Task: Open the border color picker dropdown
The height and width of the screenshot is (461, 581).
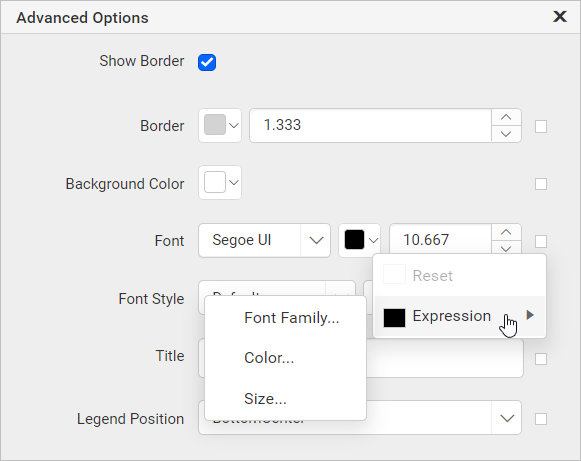Action: [x=220, y=125]
